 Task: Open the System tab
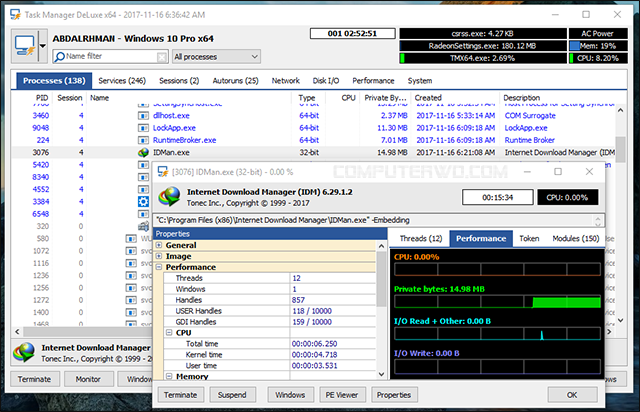click(x=420, y=81)
